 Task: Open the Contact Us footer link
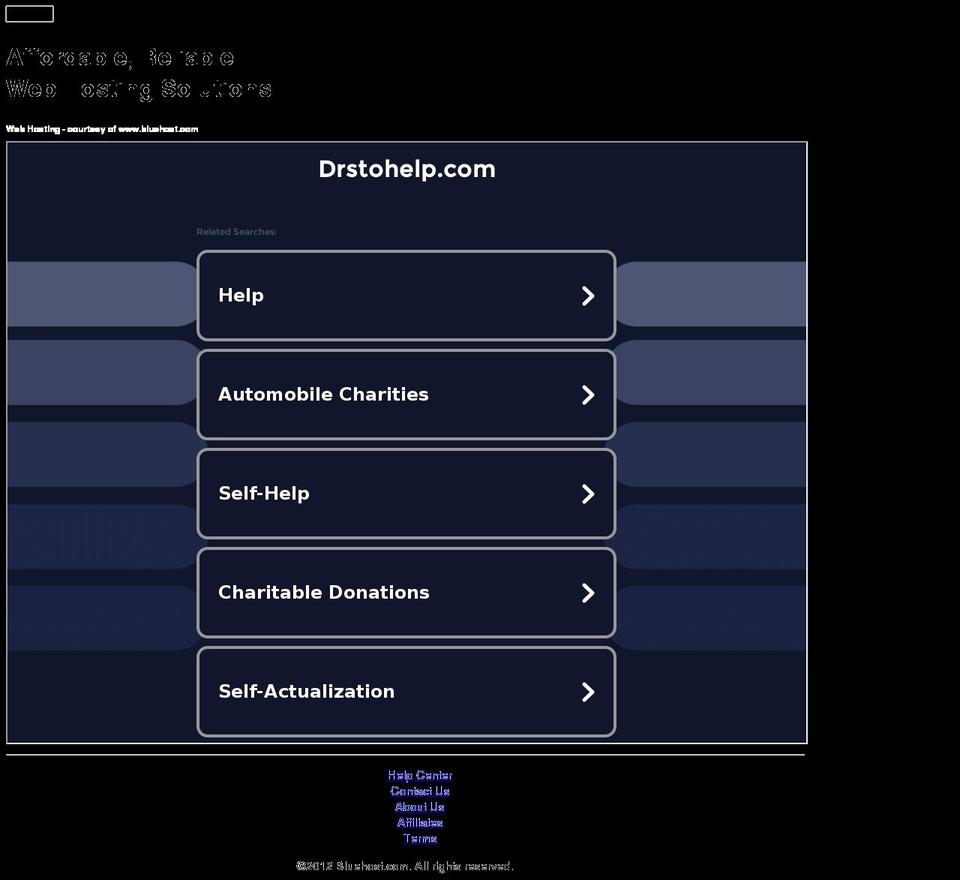click(420, 791)
